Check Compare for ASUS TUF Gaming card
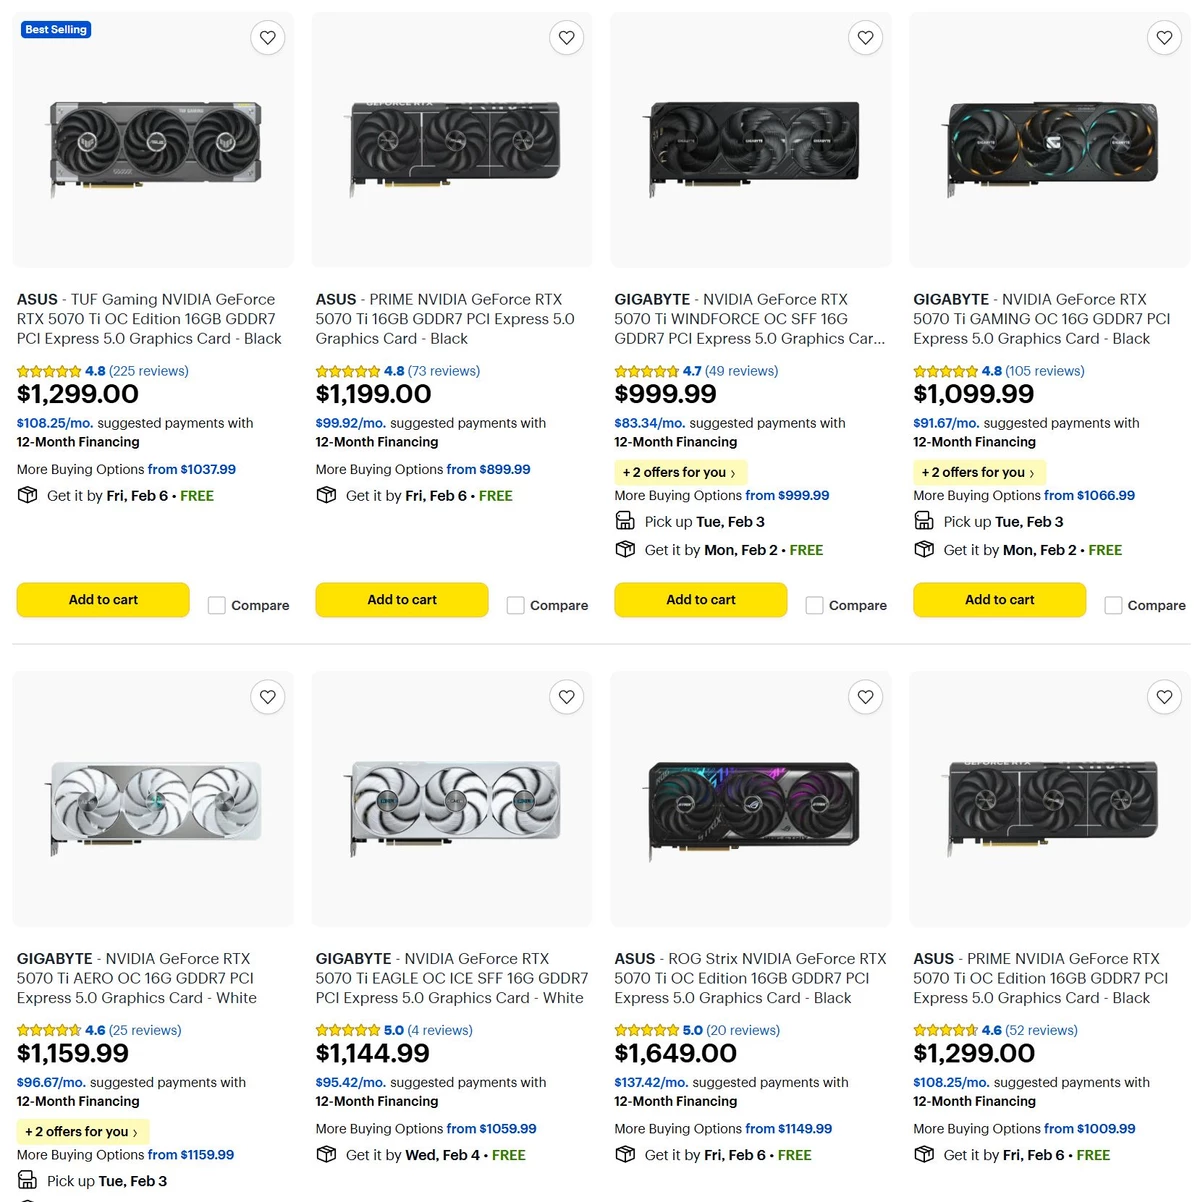 coord(216,605)
